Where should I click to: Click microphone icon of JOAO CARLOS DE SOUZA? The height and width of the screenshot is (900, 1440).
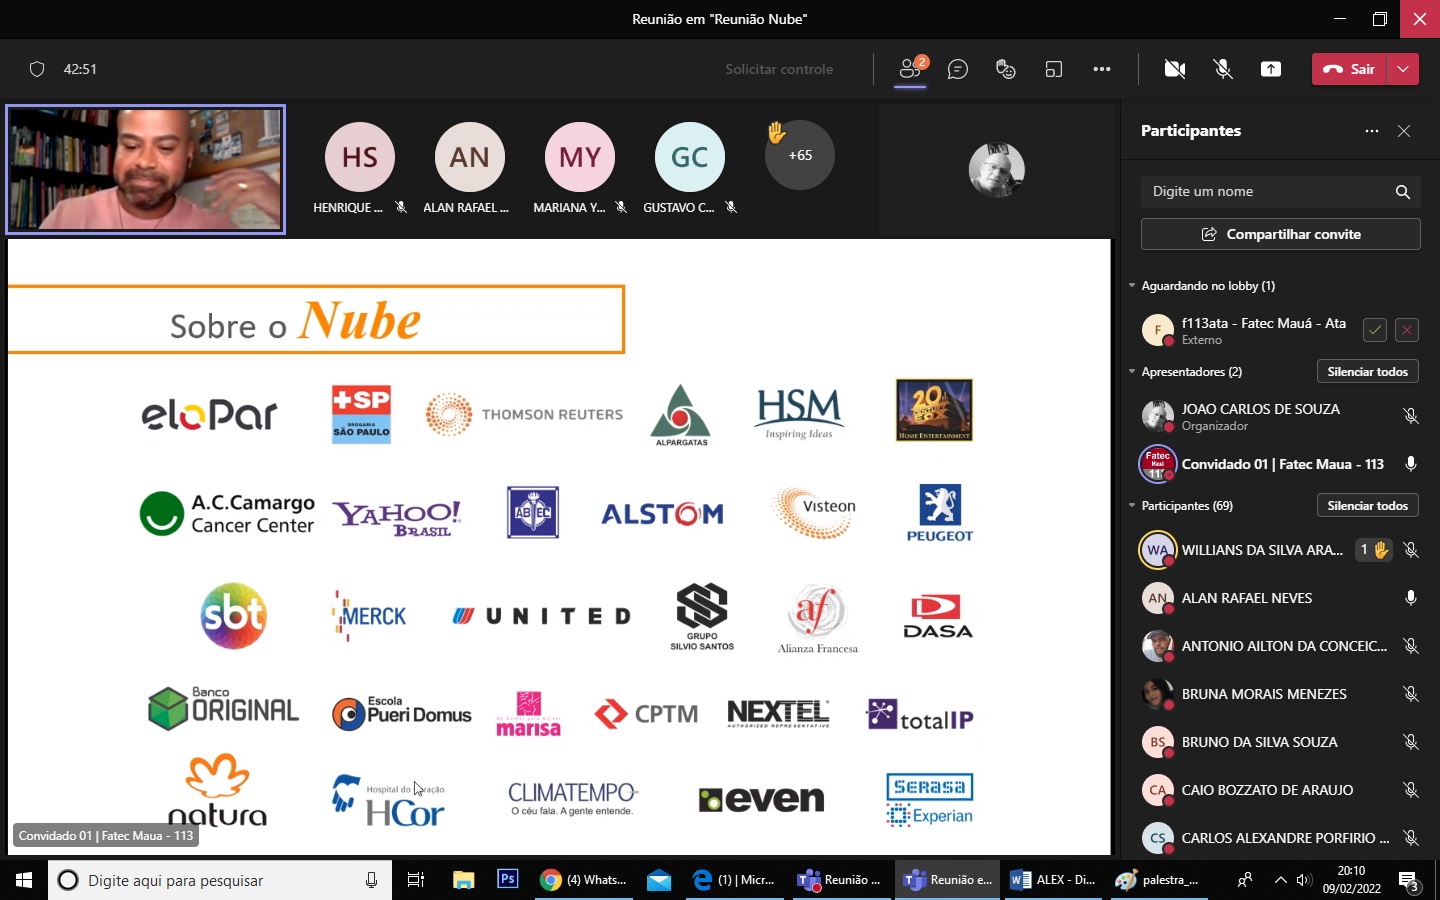pyautogui.click(x=1411, y=416)
